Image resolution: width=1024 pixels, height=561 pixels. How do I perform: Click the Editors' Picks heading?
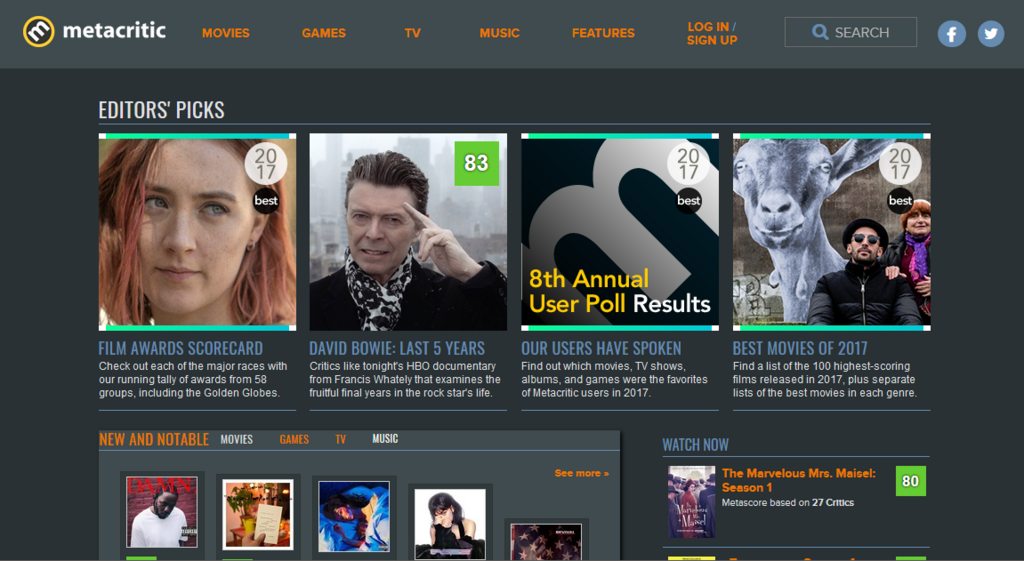161,110
